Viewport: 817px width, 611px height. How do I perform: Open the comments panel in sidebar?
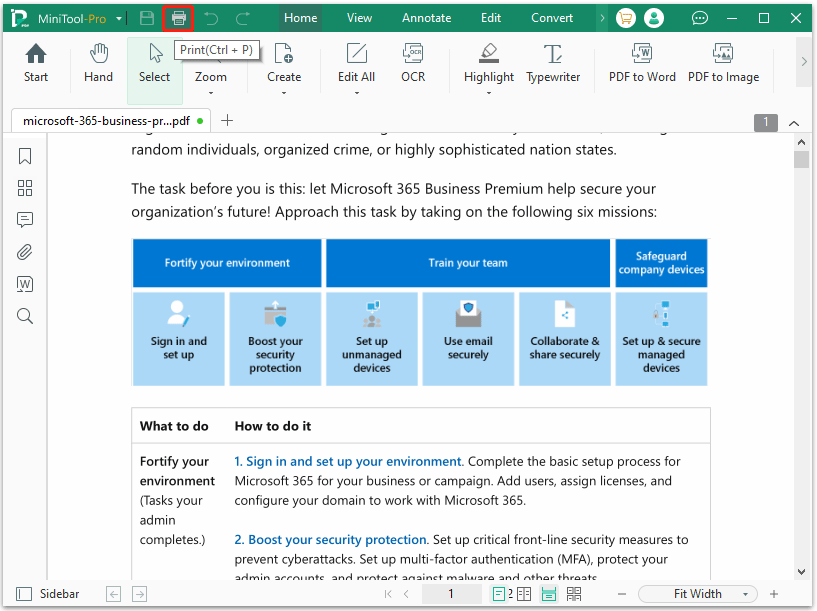click(24, 220)
